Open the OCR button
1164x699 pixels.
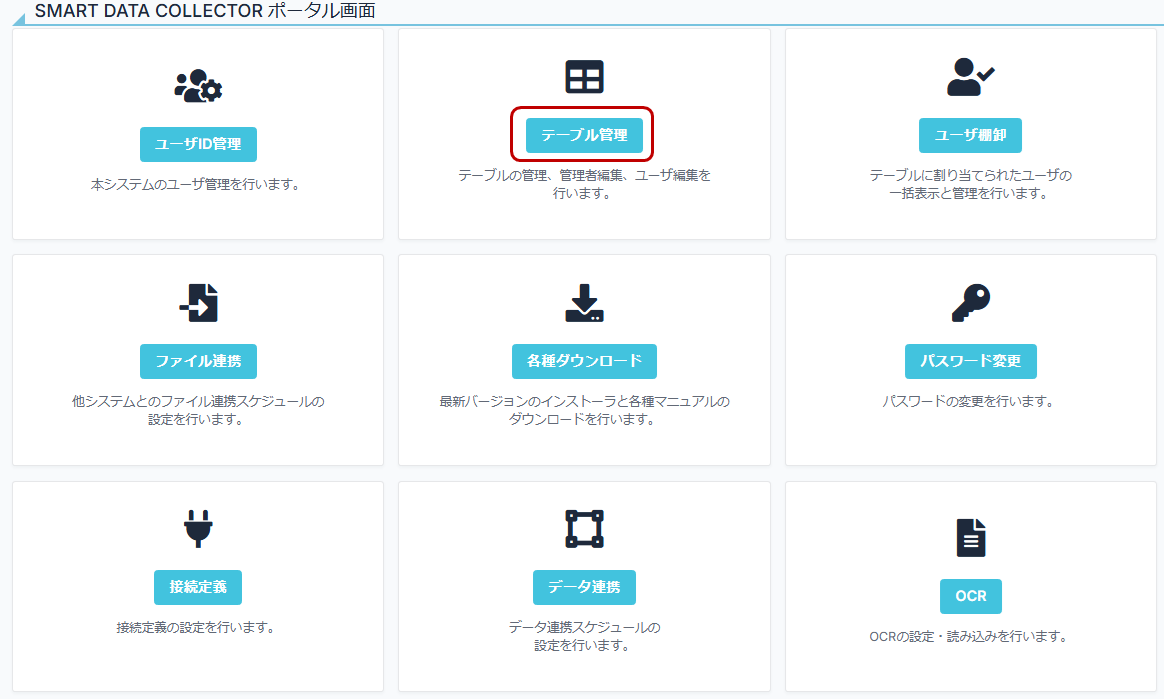pyautogui.click(x=970, y=596)
